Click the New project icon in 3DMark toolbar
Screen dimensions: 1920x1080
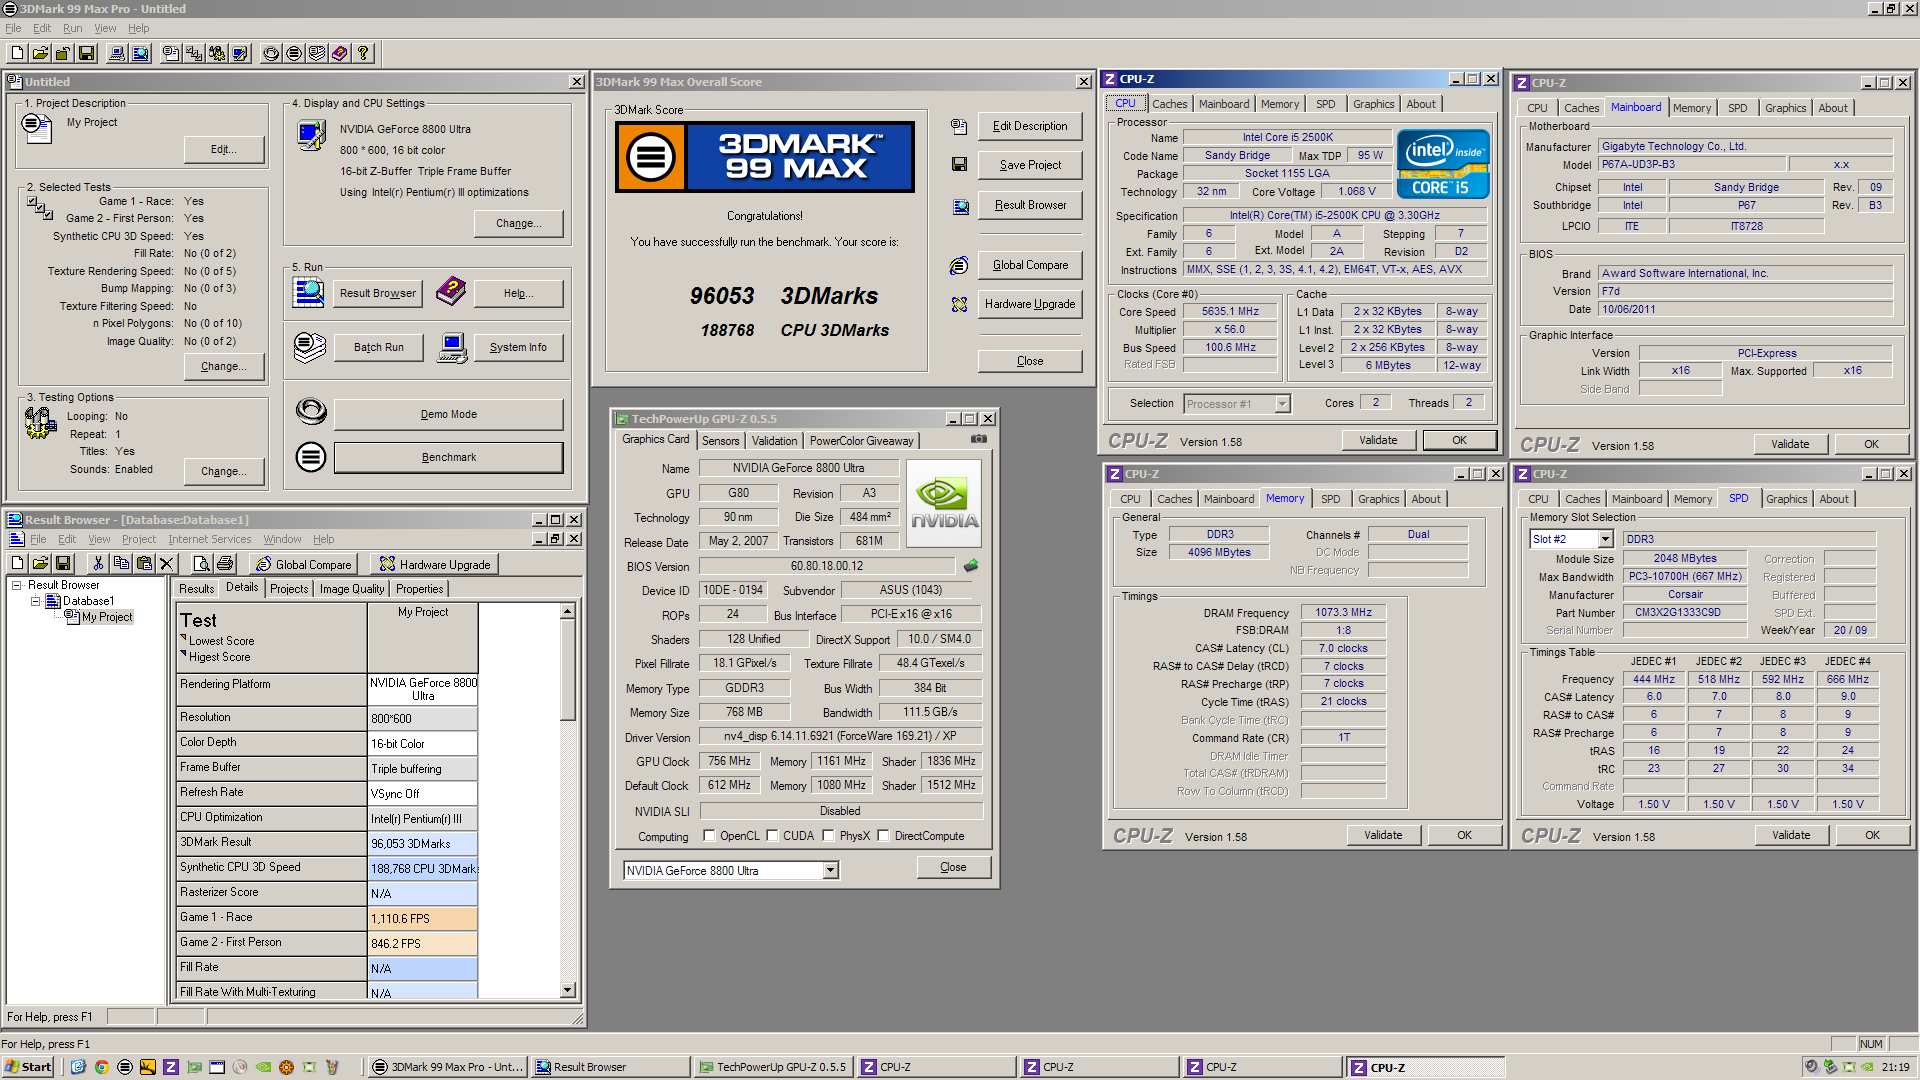click(17, 53)
